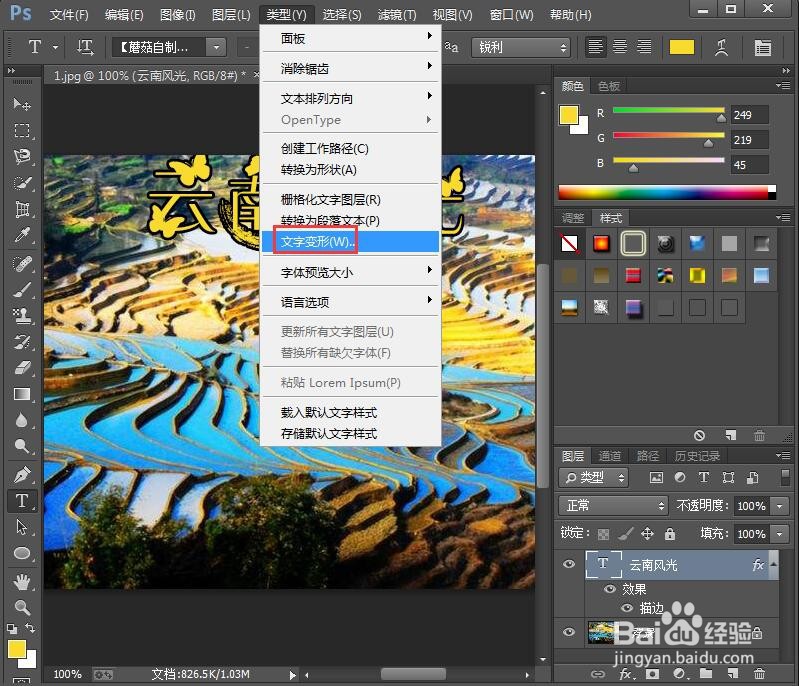Select the Clone Stamp tool
The width and height of the screenshot is (799, 686).
click(21, 316)
